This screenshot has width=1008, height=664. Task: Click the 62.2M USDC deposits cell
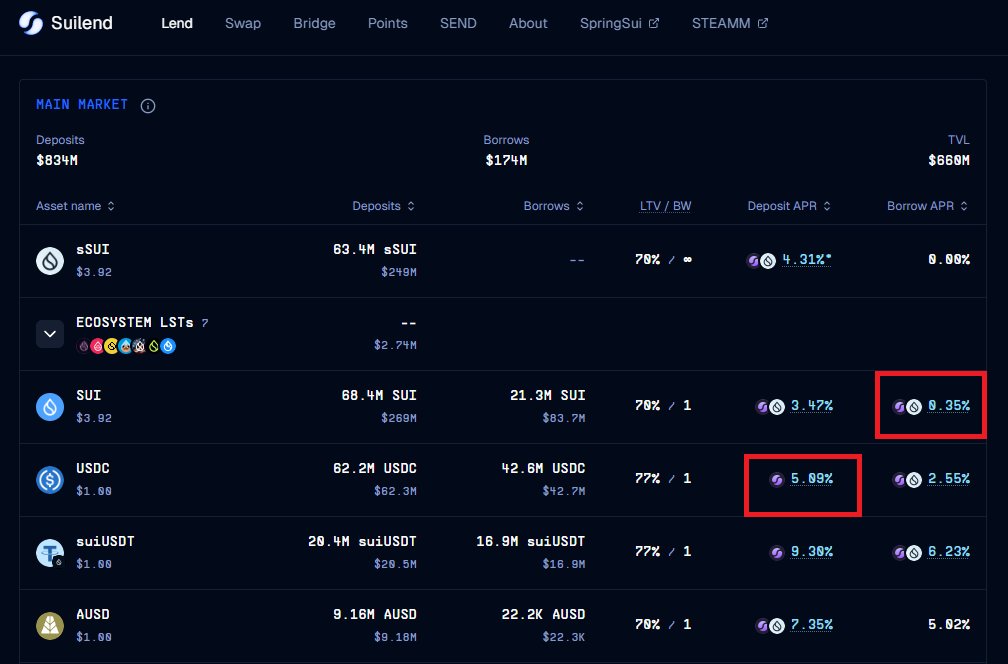[375, 468]
